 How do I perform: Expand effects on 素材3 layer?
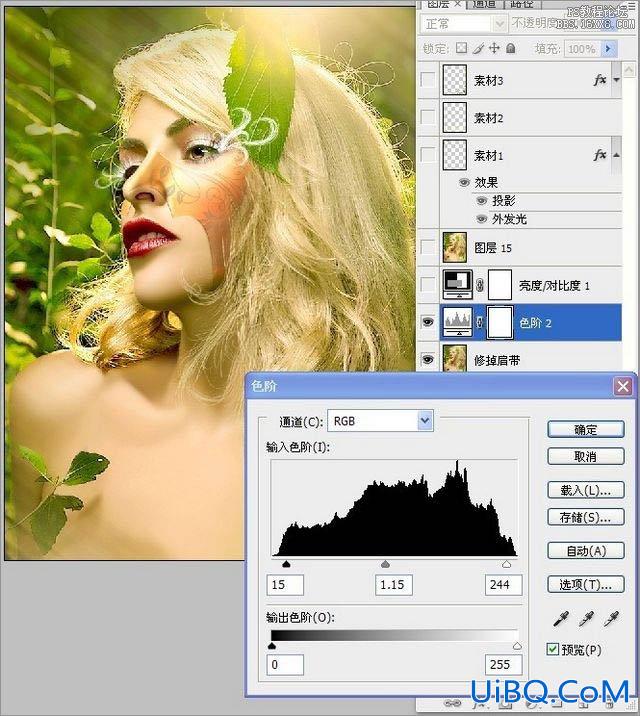point(616,80)
